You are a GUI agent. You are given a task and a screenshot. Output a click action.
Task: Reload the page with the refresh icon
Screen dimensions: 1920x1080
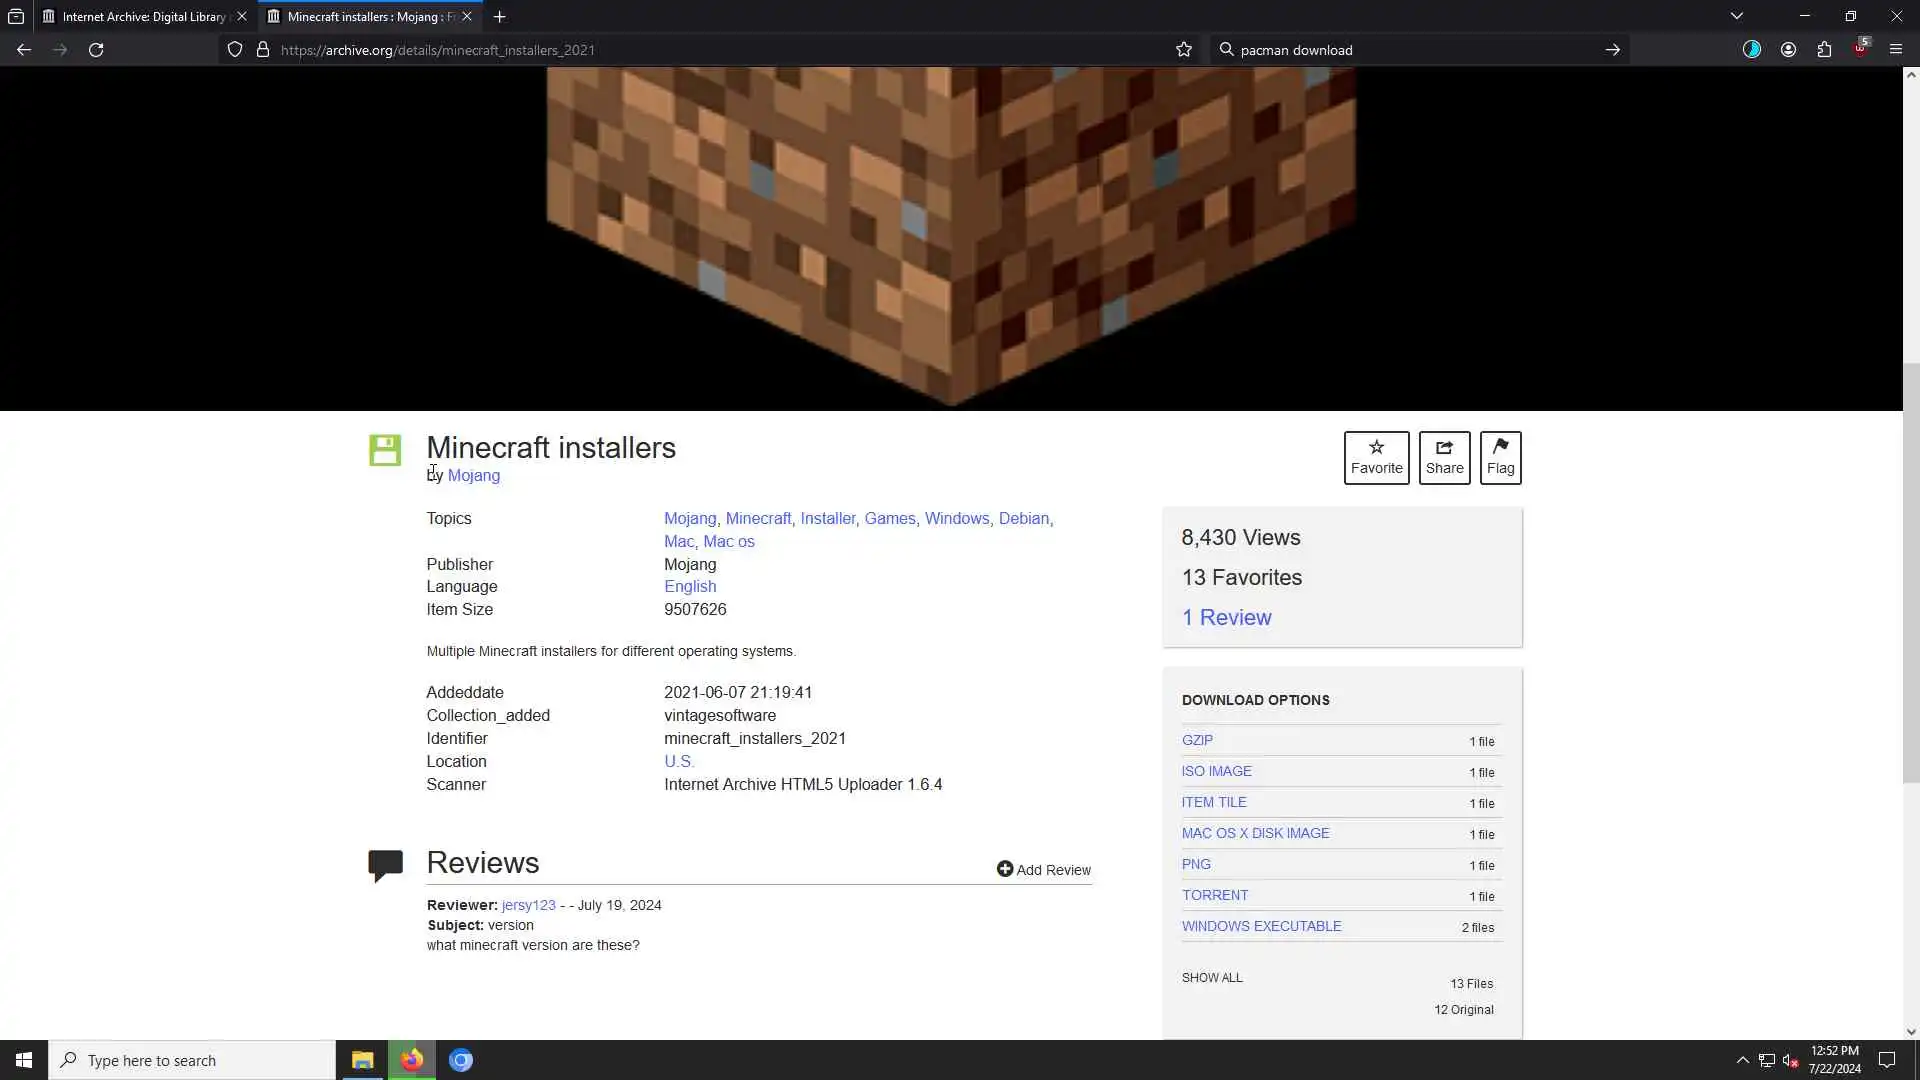coord(96,50)
